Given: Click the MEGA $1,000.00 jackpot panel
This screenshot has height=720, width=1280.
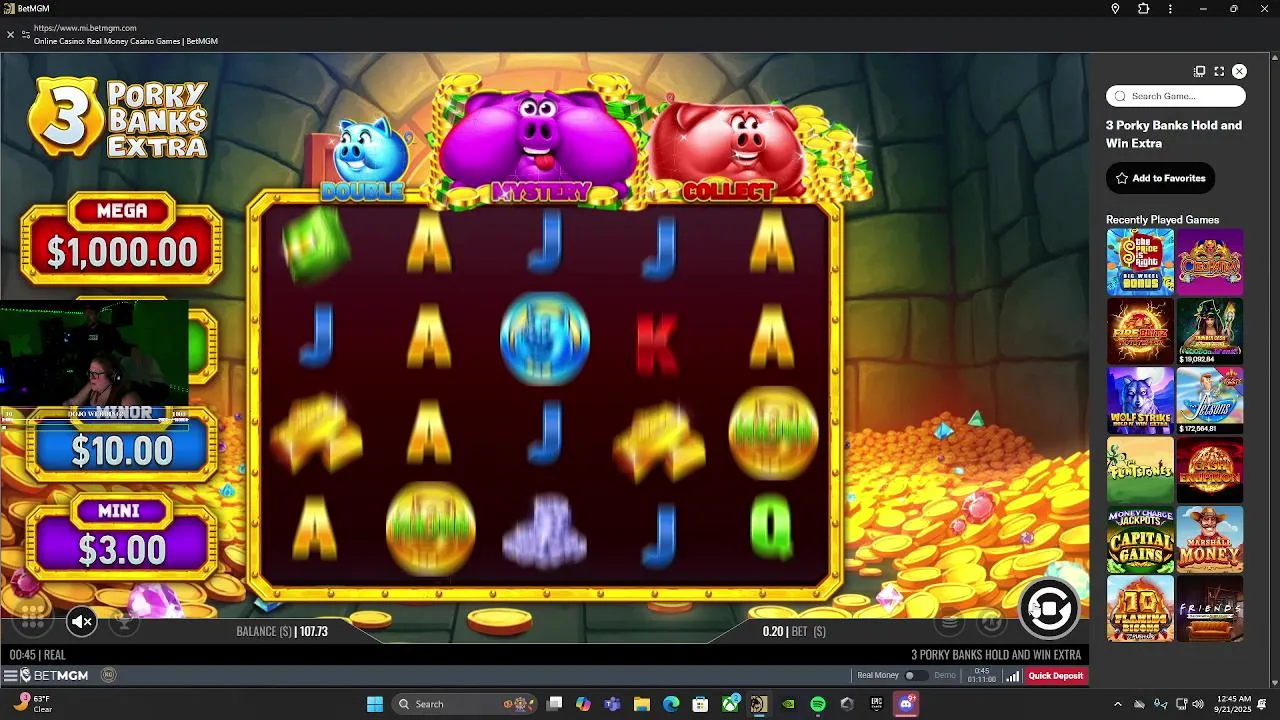Looking at the screenshot, I should [x=121, y=238].
